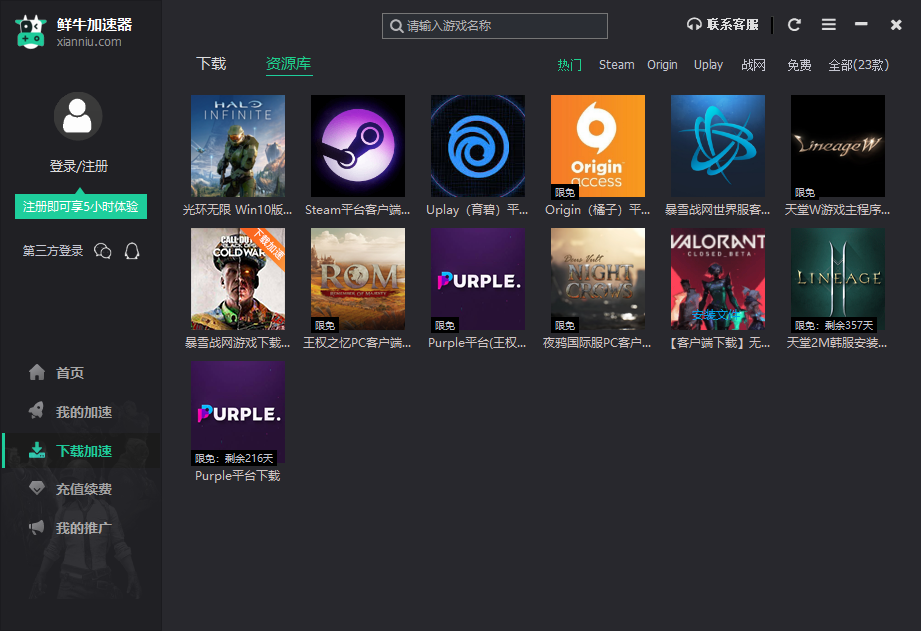
Task: Log in with the WeChat chat-bubble icon
Action: coord(104,251)
